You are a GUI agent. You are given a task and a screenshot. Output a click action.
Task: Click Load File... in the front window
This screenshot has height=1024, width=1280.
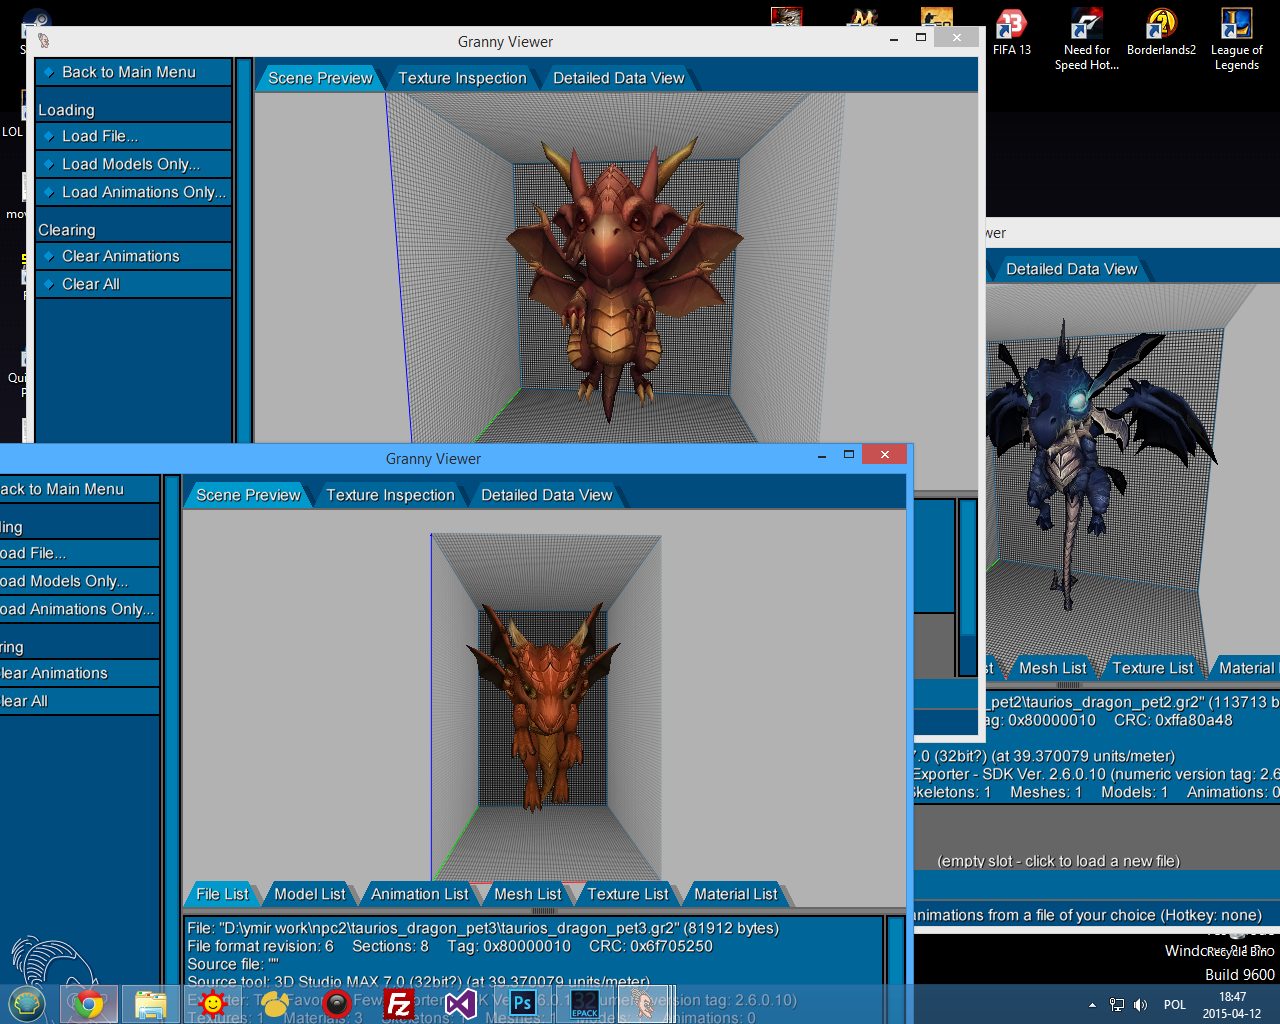pos(80,553)
